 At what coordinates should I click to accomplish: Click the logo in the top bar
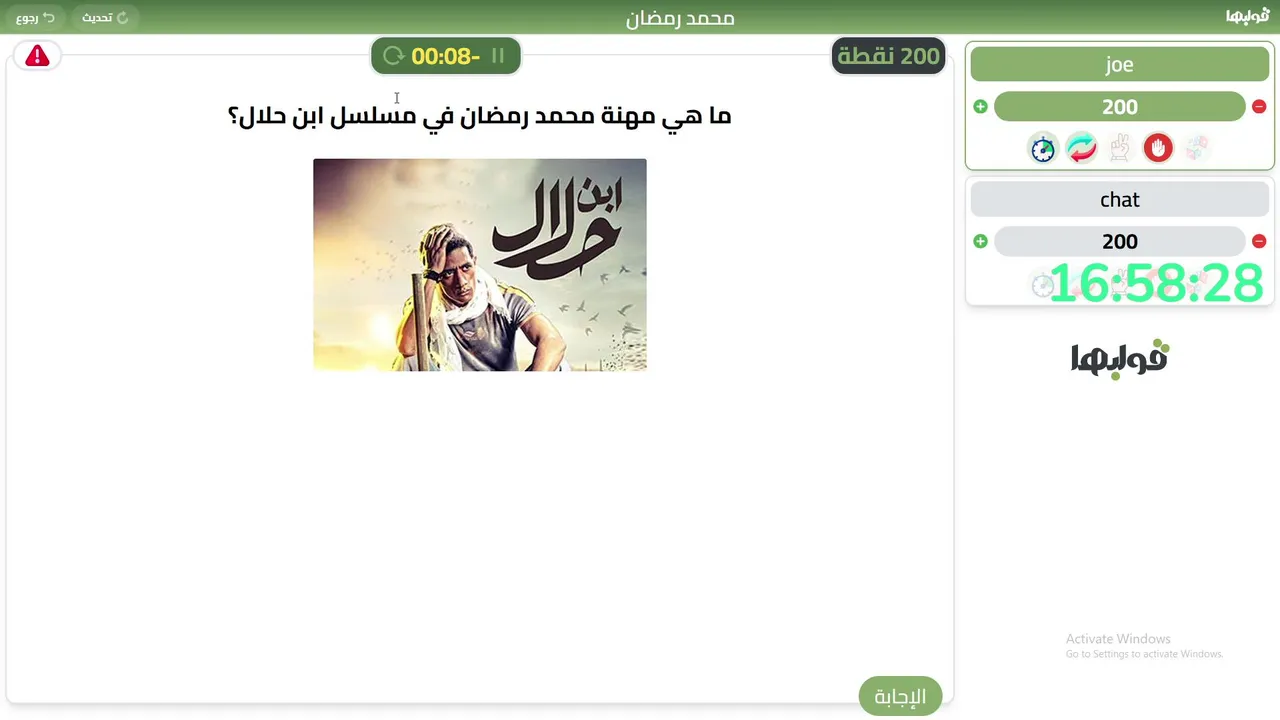(x=1248, y=16)
